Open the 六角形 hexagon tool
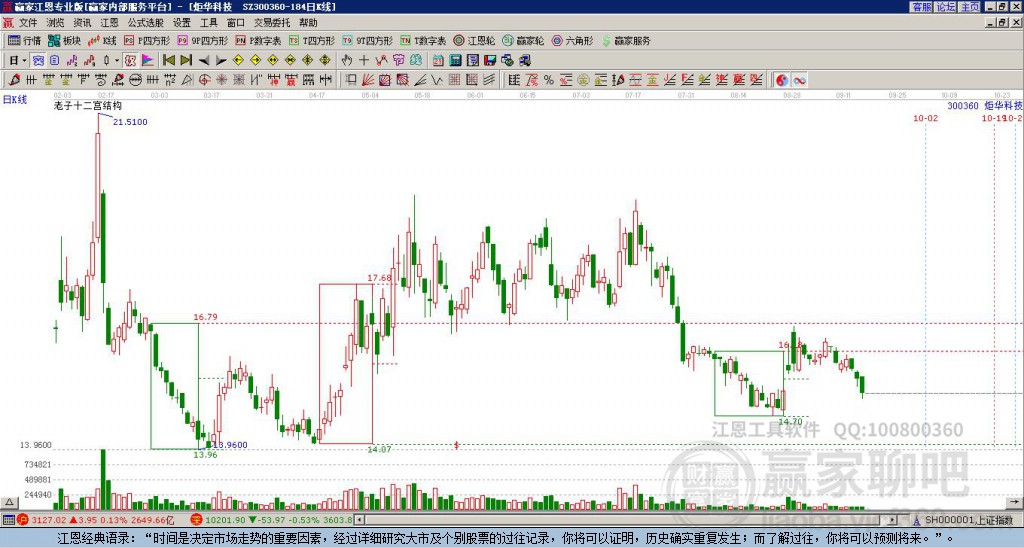This screenshot has width=1024, height=548. (572, 40)
